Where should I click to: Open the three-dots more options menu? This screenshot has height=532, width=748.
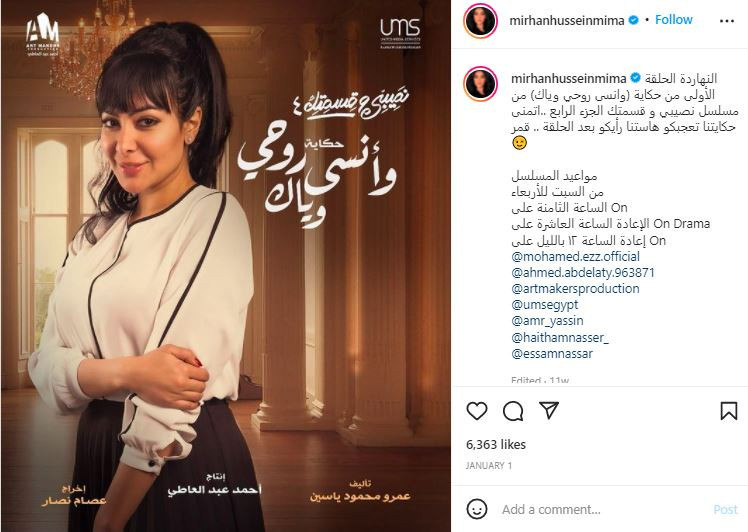click(727, 21)
